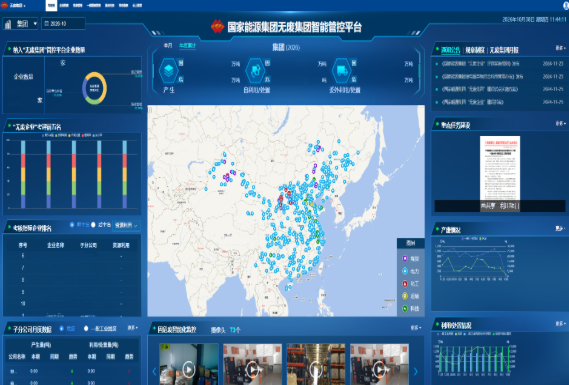Click the platform logo beside 国家能源集团 title

(217, 26)
